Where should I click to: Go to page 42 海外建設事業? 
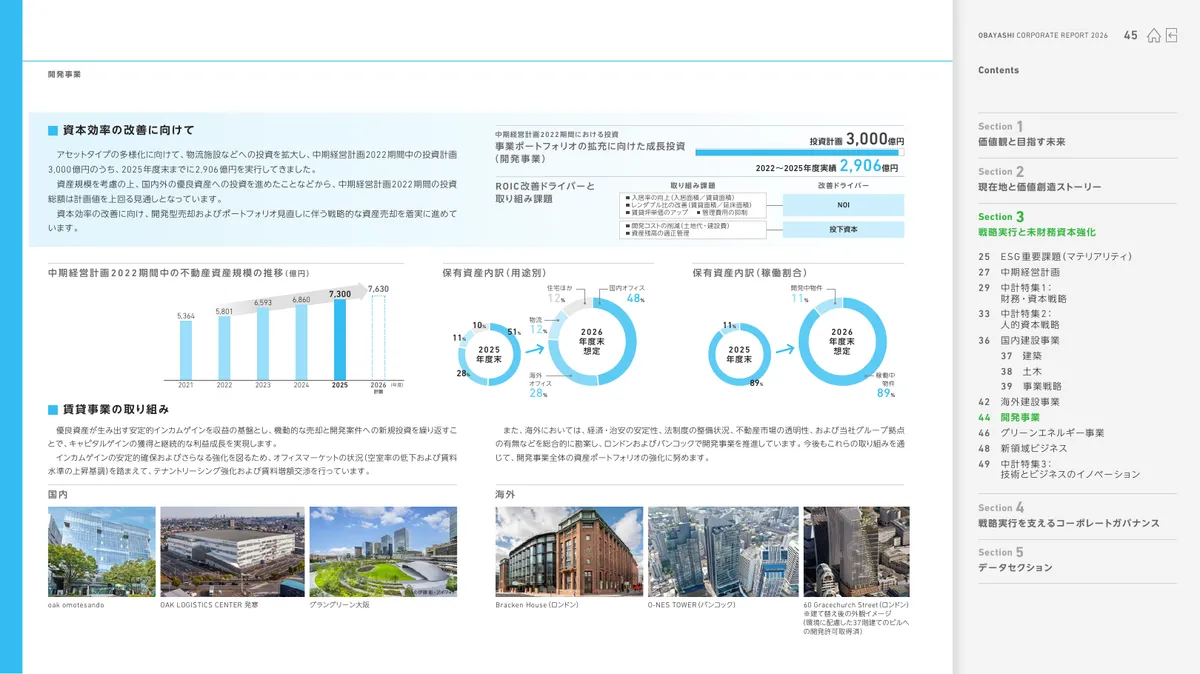pyautogui.click(x=1019, y=402)
